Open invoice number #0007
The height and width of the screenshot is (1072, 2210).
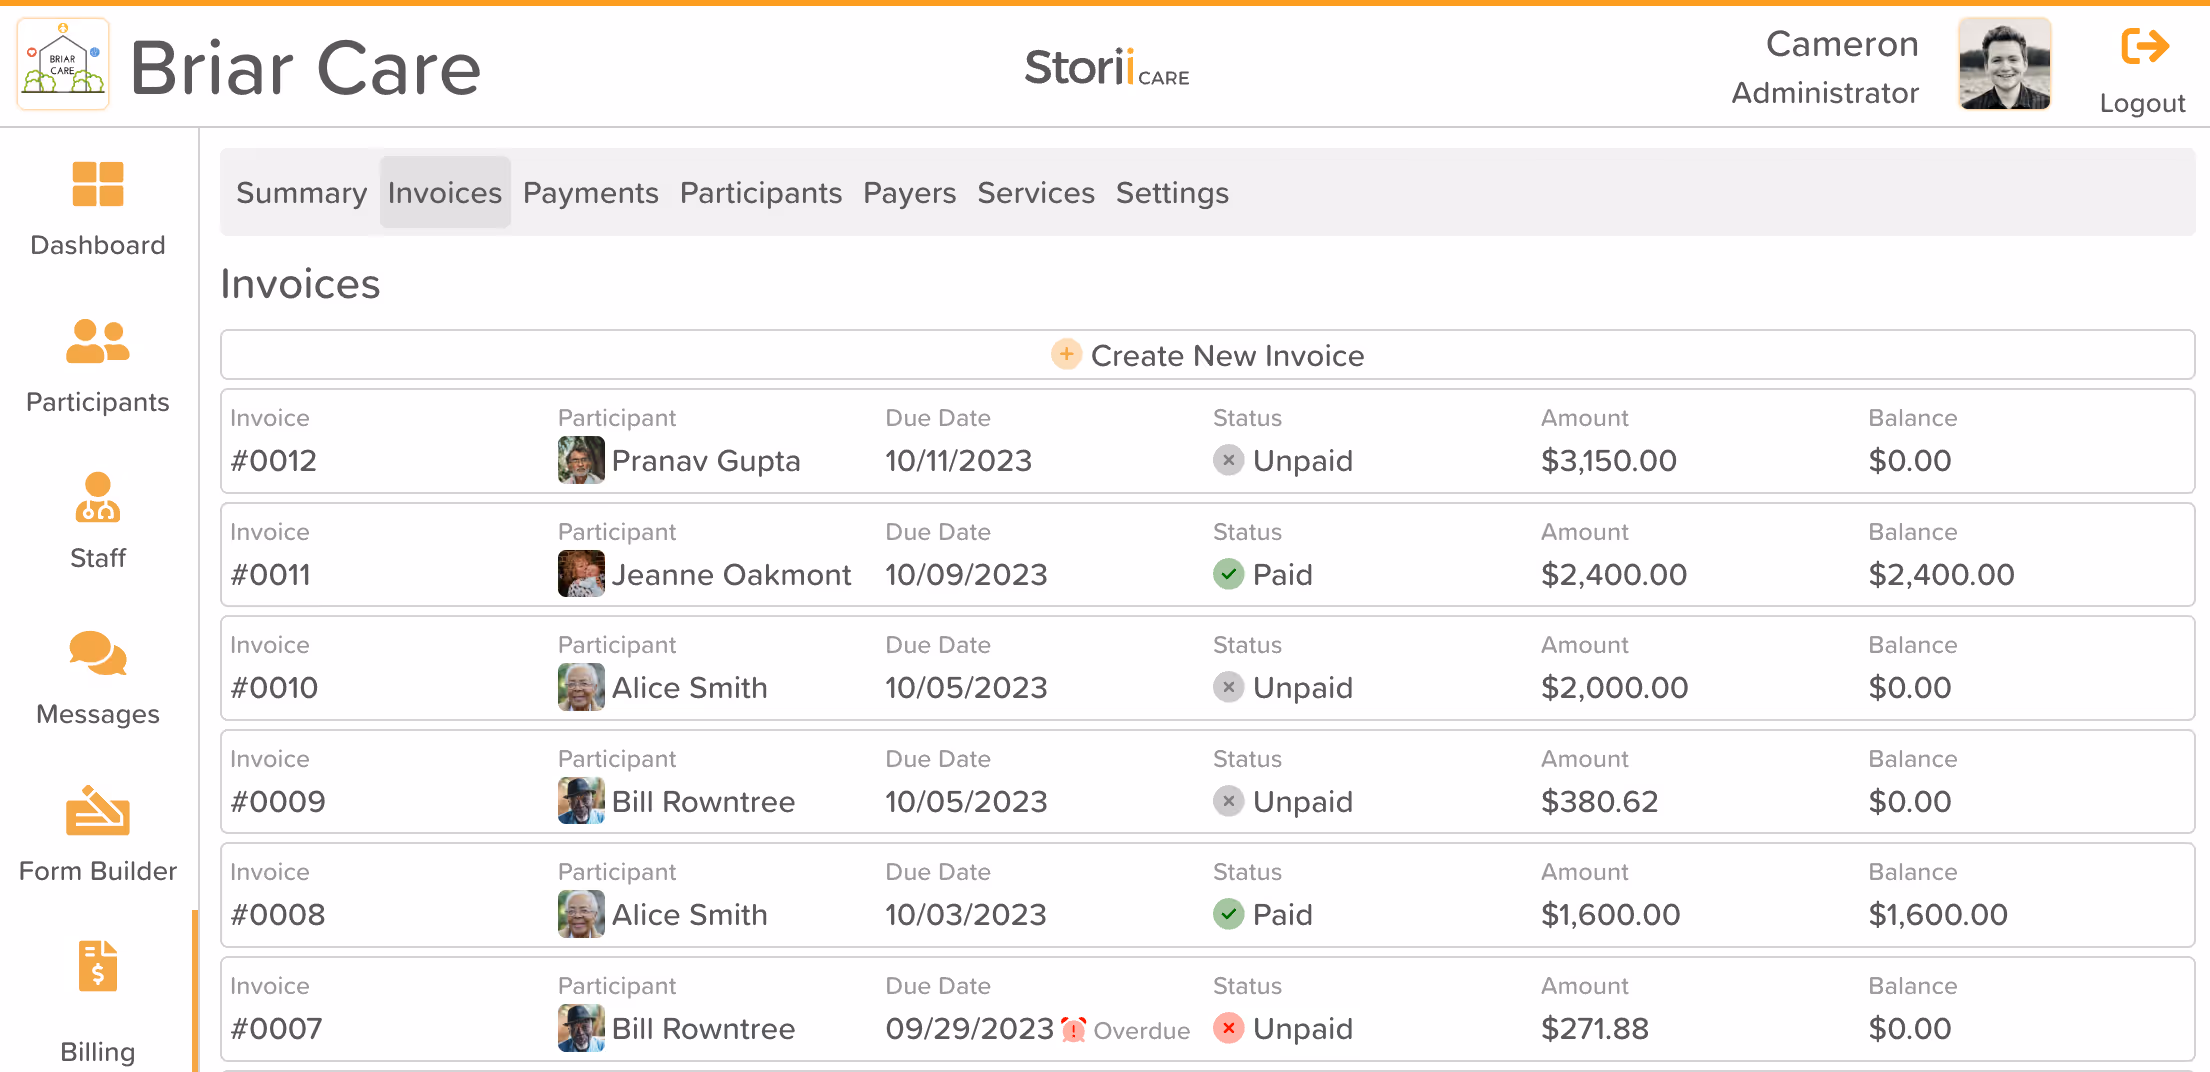(276, 1028)
